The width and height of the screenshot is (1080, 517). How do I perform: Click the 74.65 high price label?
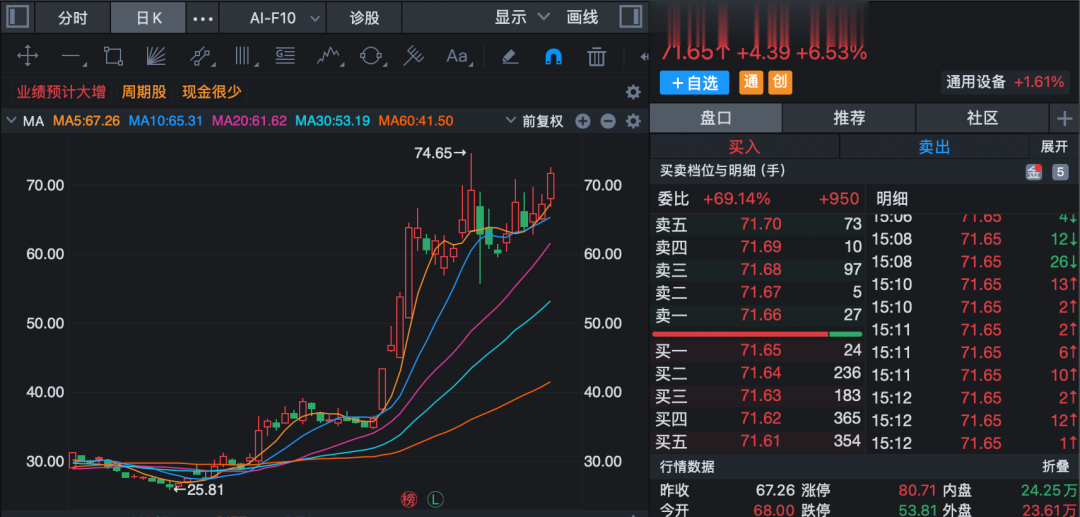click(442, 154)
